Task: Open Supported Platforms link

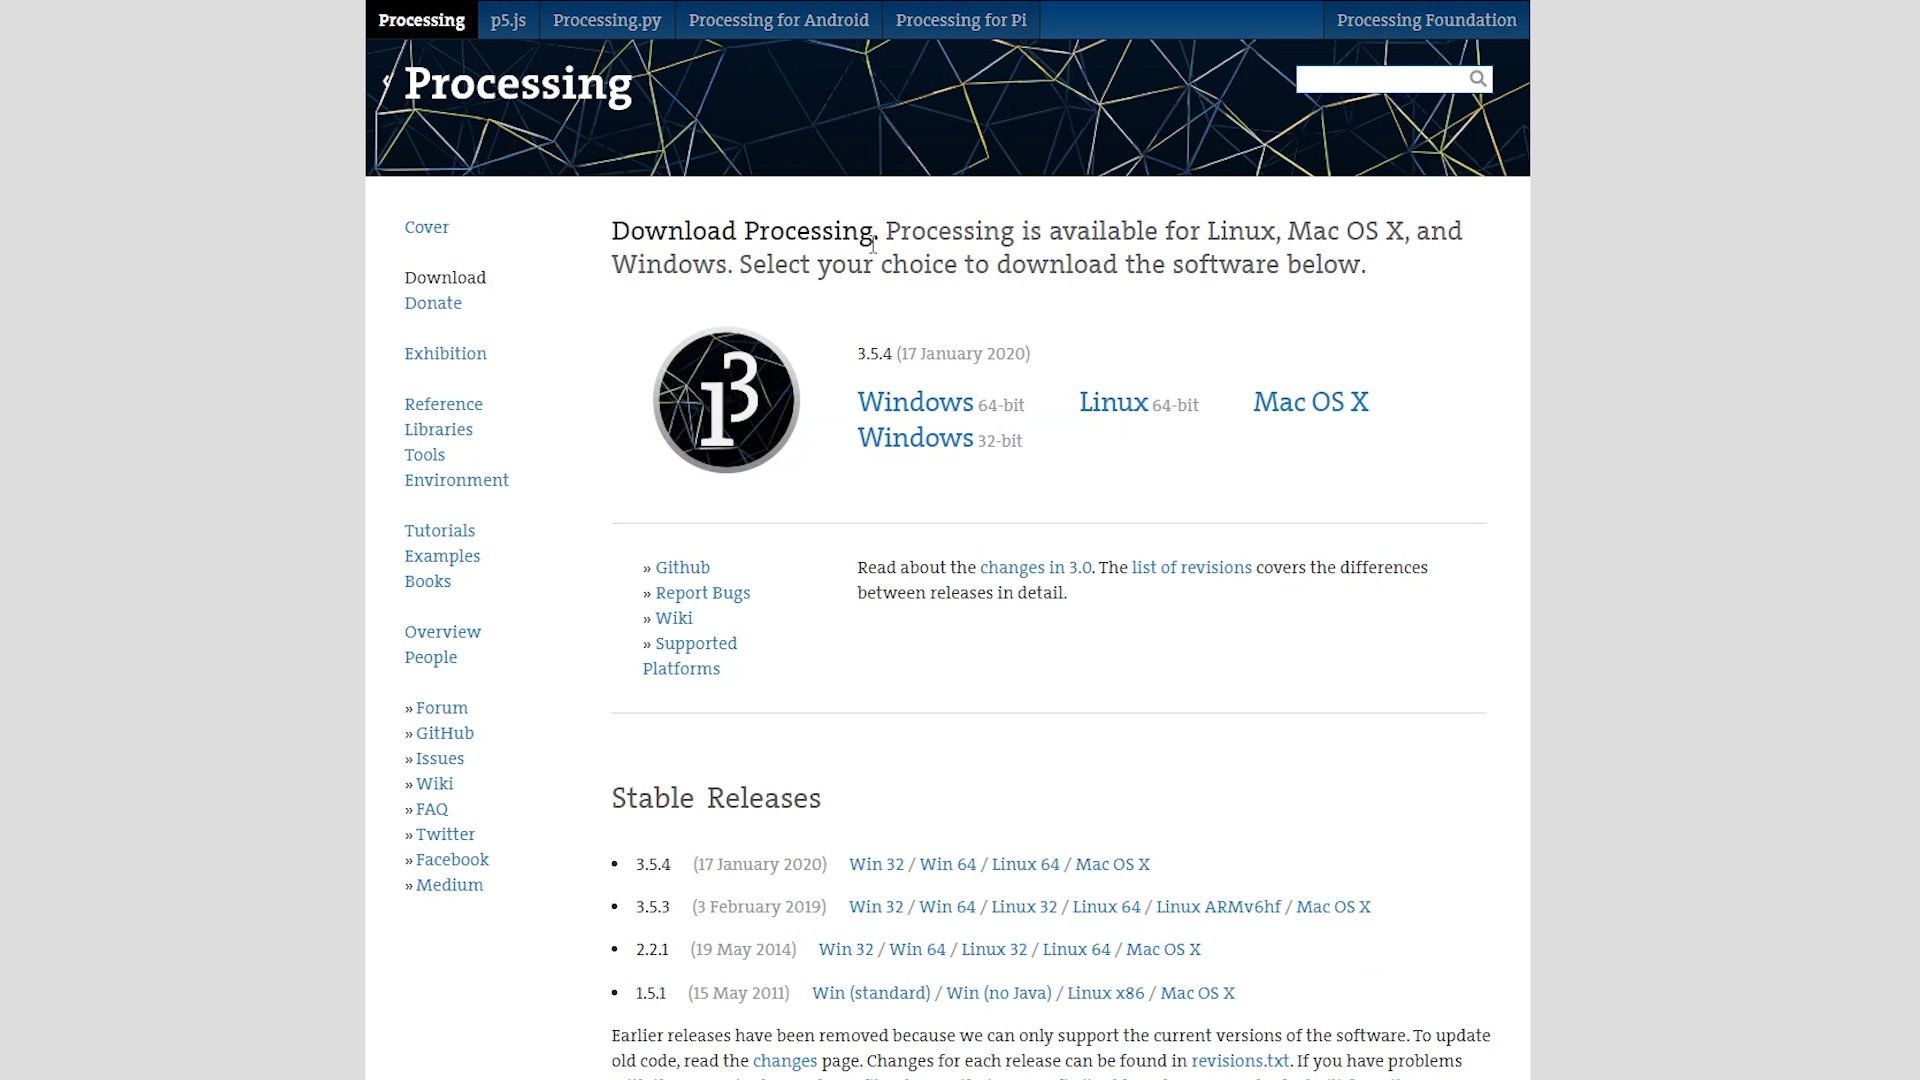Action: point(696,644)
